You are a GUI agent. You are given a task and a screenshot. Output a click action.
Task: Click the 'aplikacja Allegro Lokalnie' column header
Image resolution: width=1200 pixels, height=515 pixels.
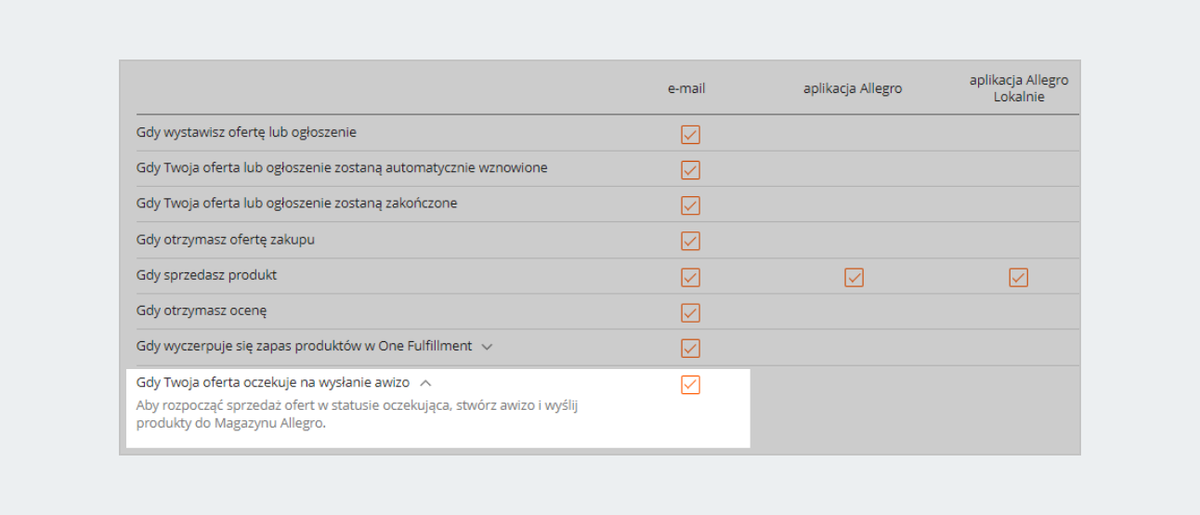[1018, 88]
